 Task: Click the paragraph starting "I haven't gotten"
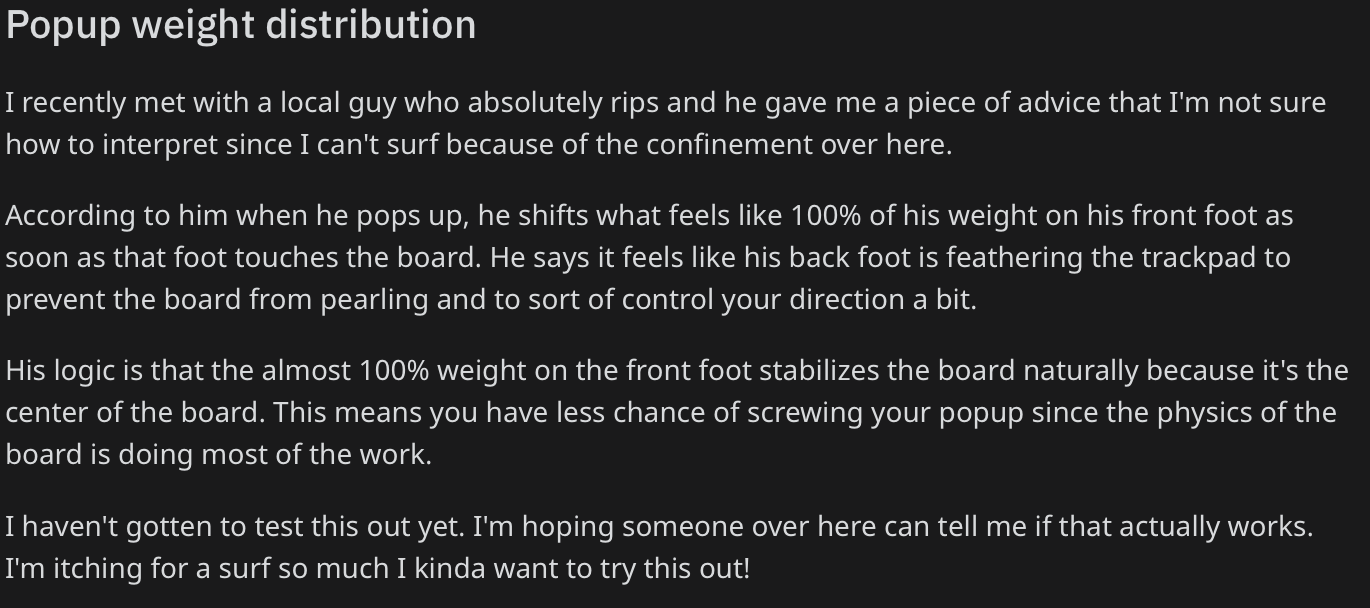[659, 546]
